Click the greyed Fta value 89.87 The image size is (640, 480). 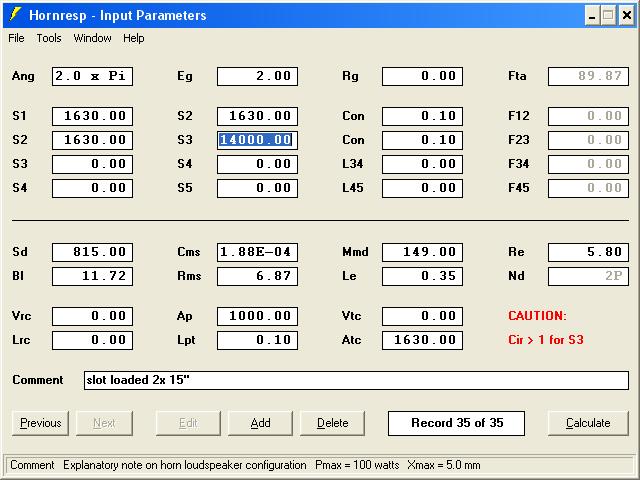[x=588, y=76]
